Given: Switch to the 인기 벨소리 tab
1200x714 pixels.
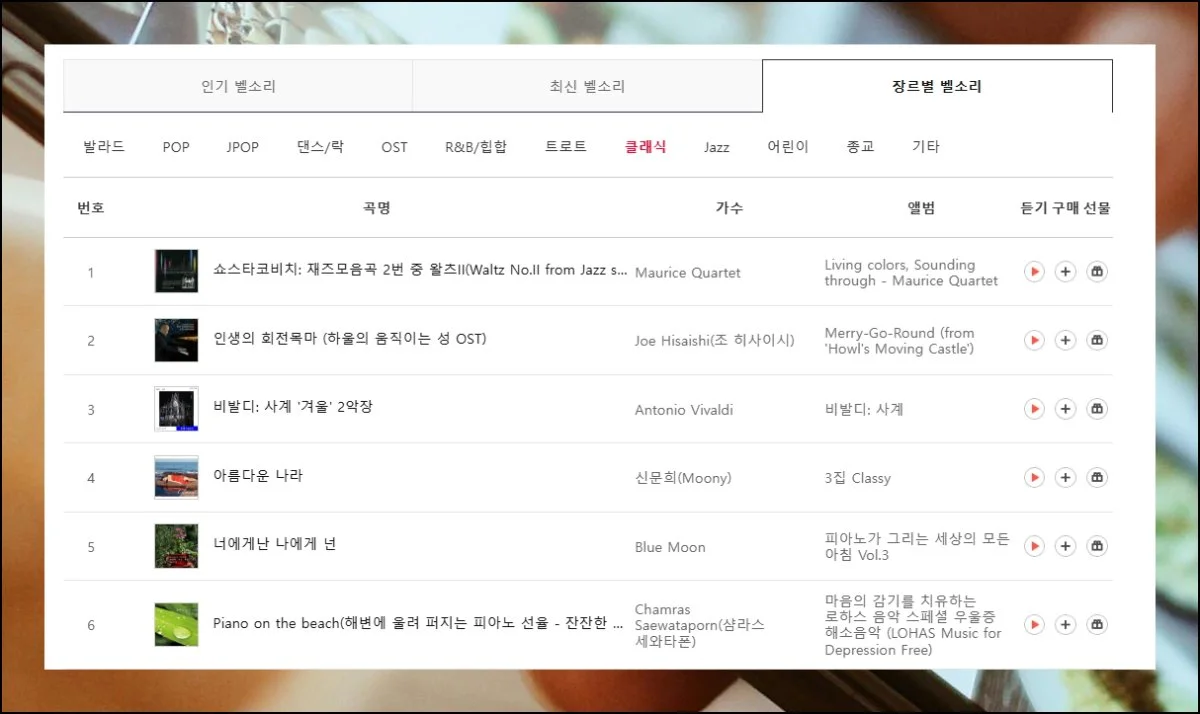Looking at the screenshot, I should tap(238, 87).
